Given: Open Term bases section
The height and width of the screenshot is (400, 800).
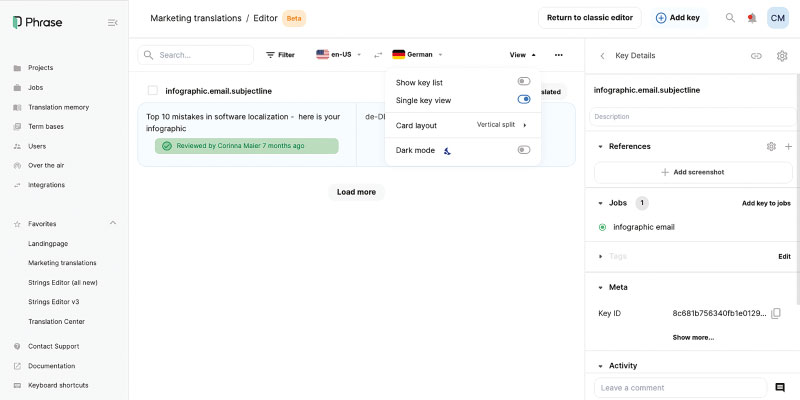Looking at the screenshot, I should pos(46,127).
